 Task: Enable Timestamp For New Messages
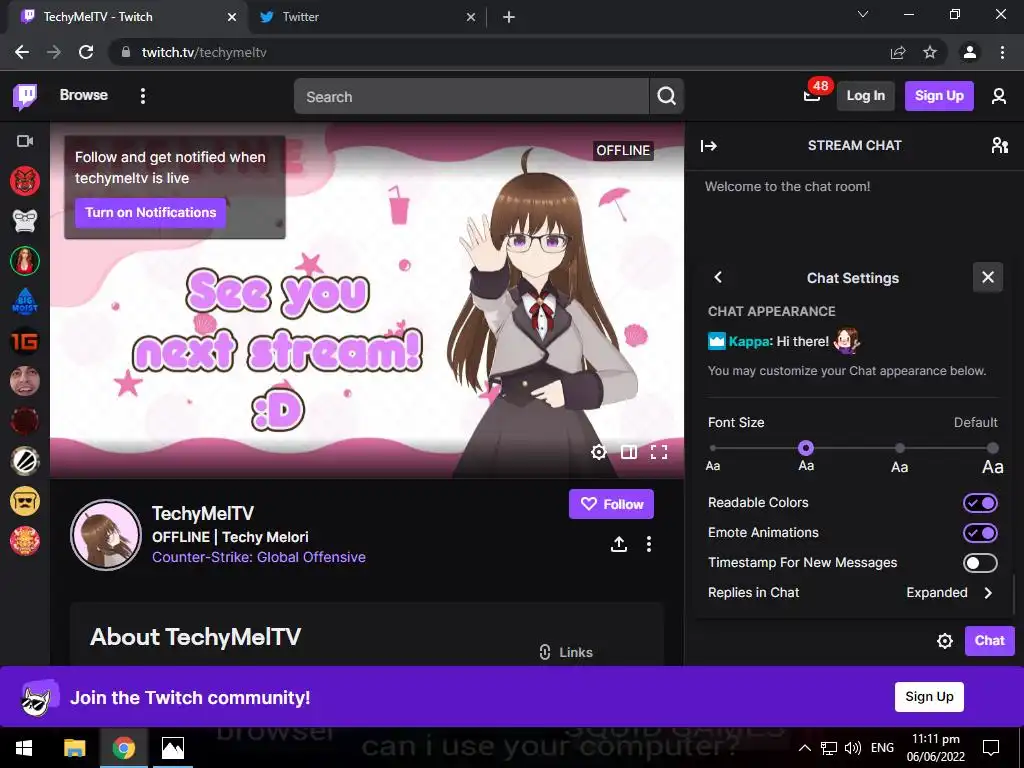(x=980, y=563)
